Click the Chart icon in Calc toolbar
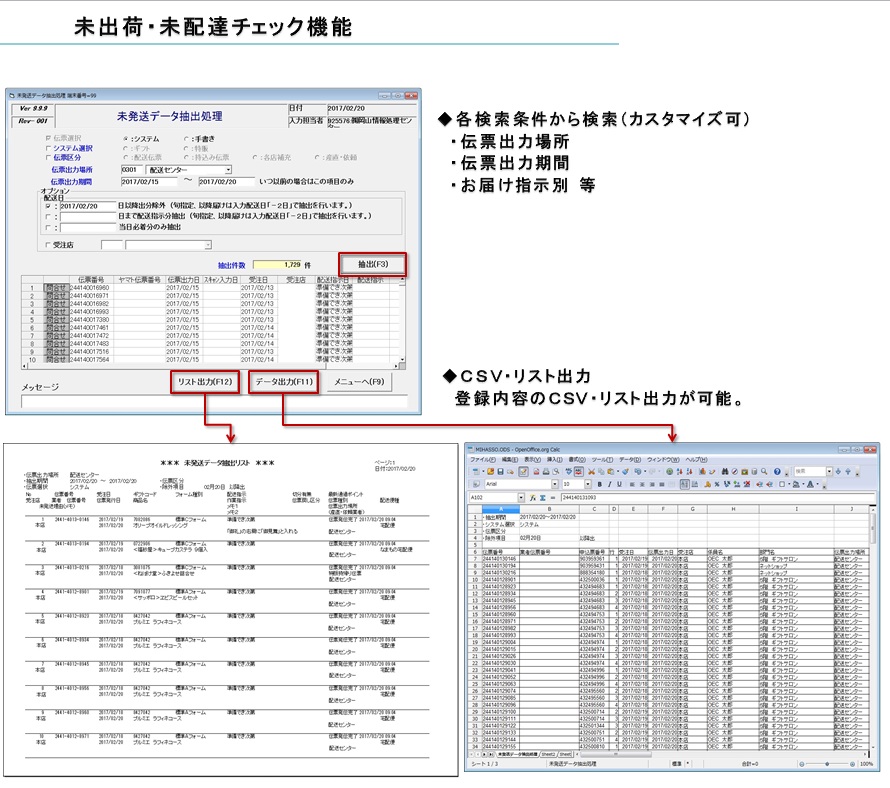890x788 pixels. pos(703,472)
